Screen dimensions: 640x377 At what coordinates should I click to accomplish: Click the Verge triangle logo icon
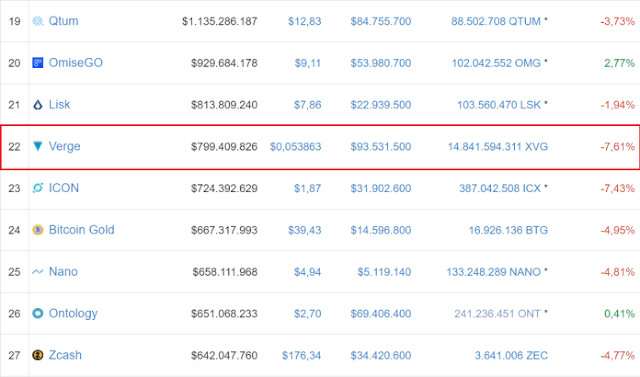[x=38, y=146]
